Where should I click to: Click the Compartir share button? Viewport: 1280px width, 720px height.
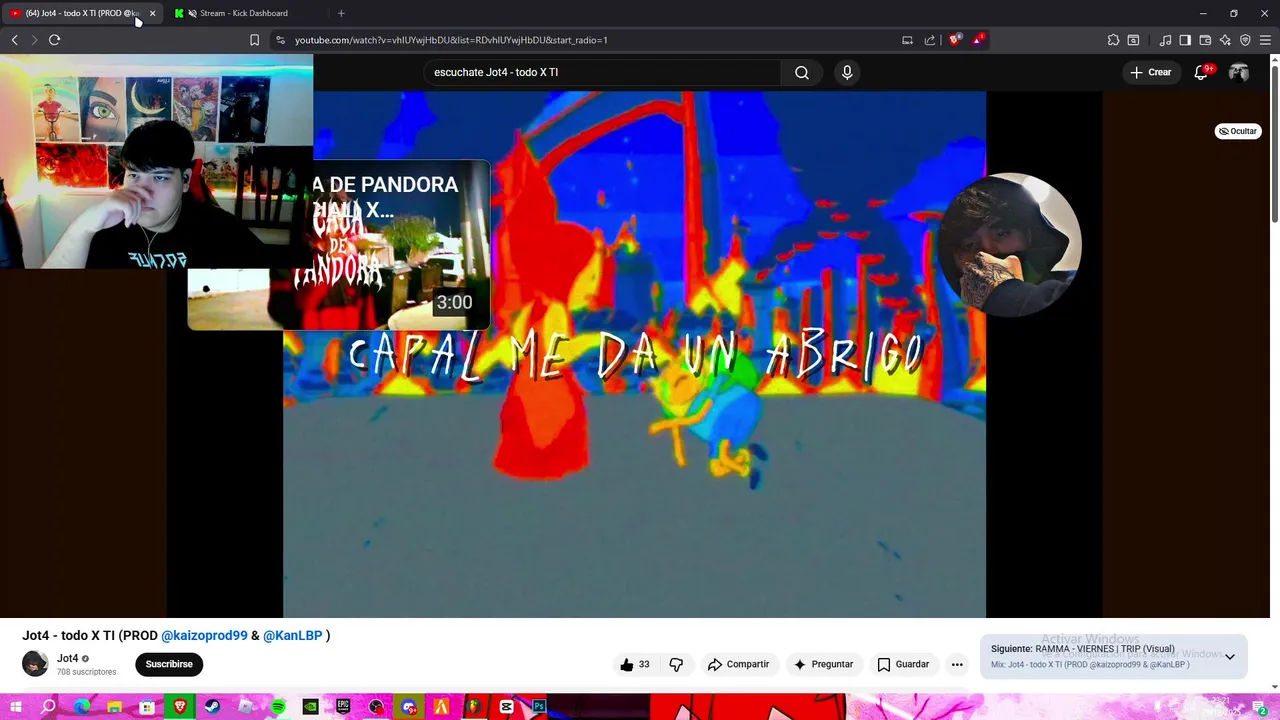738,664
